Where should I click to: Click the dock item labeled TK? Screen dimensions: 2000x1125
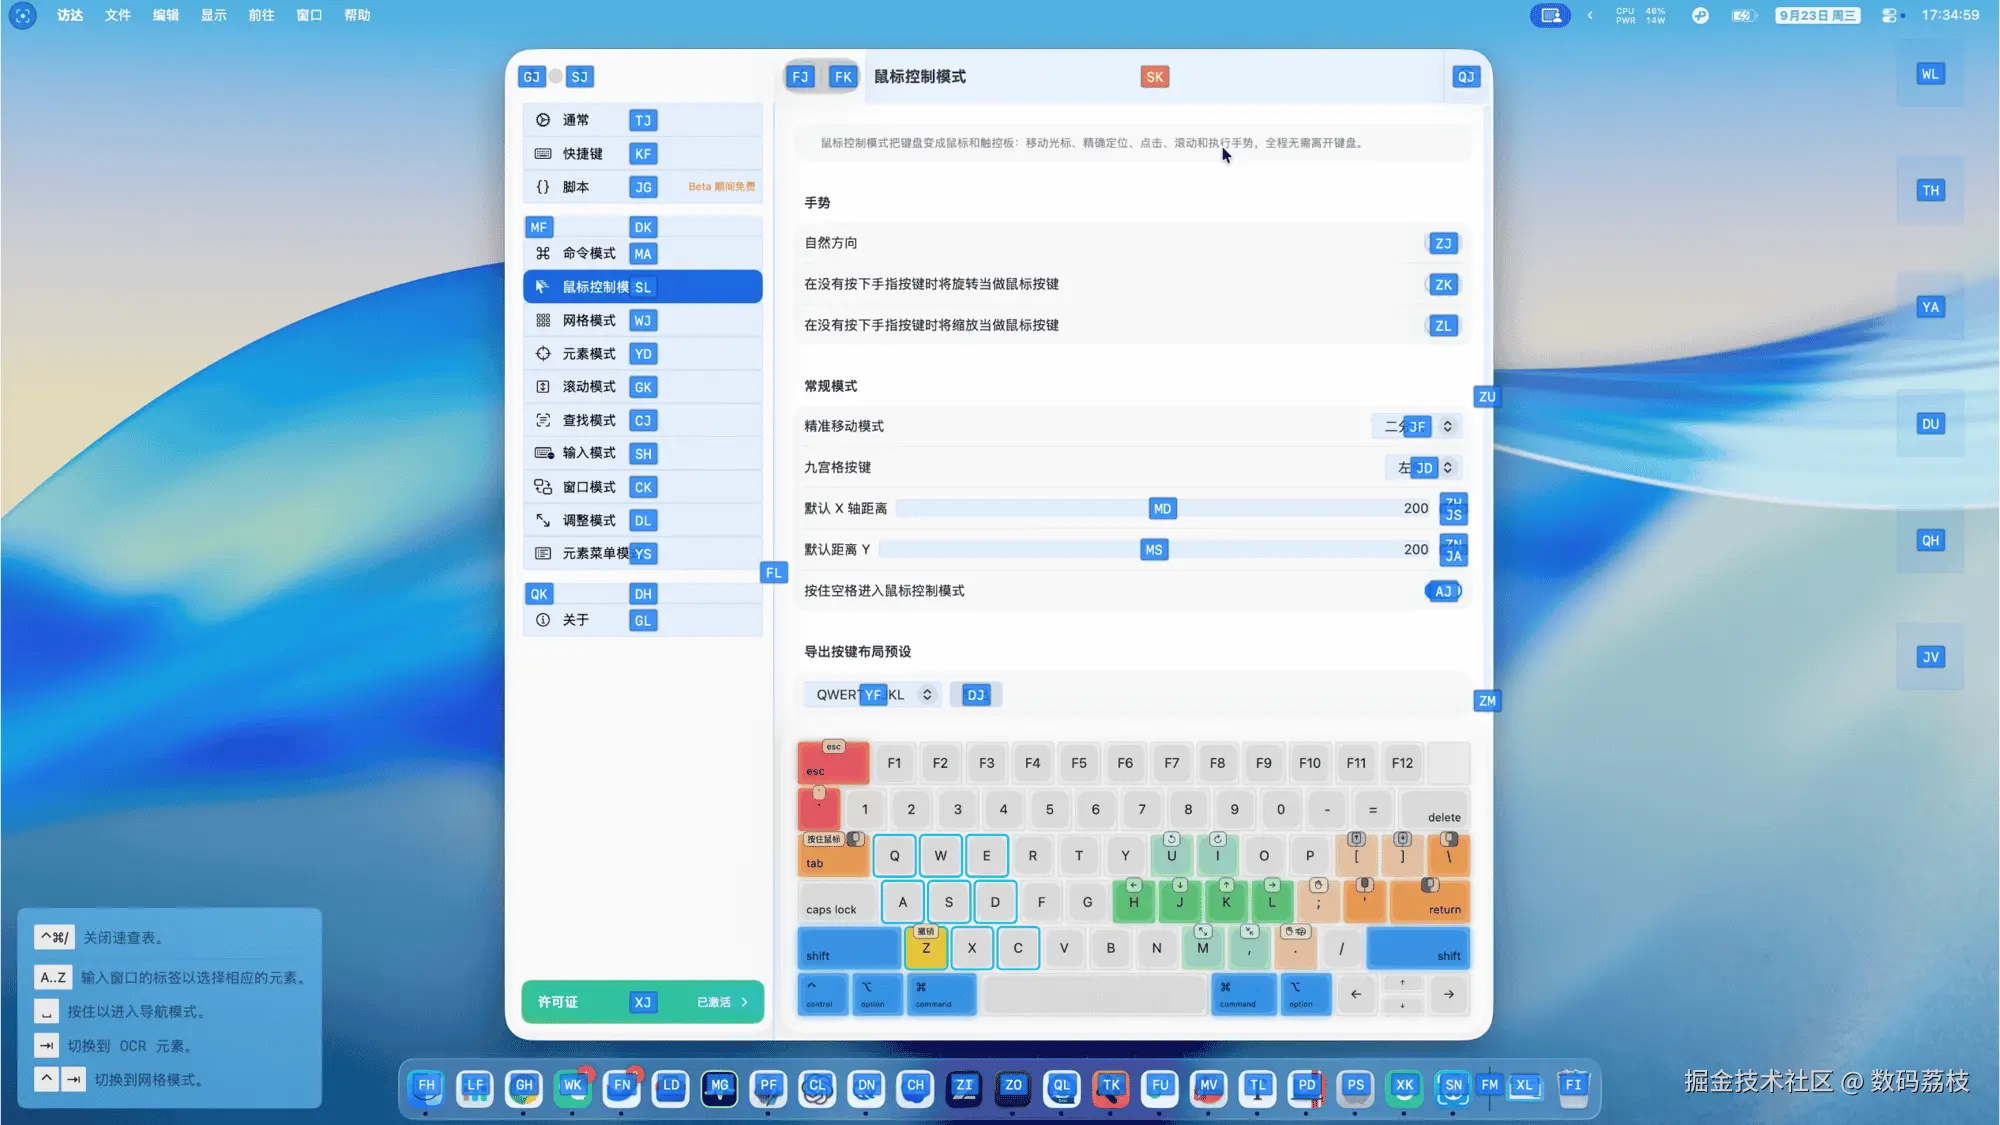[1111, 1087]
